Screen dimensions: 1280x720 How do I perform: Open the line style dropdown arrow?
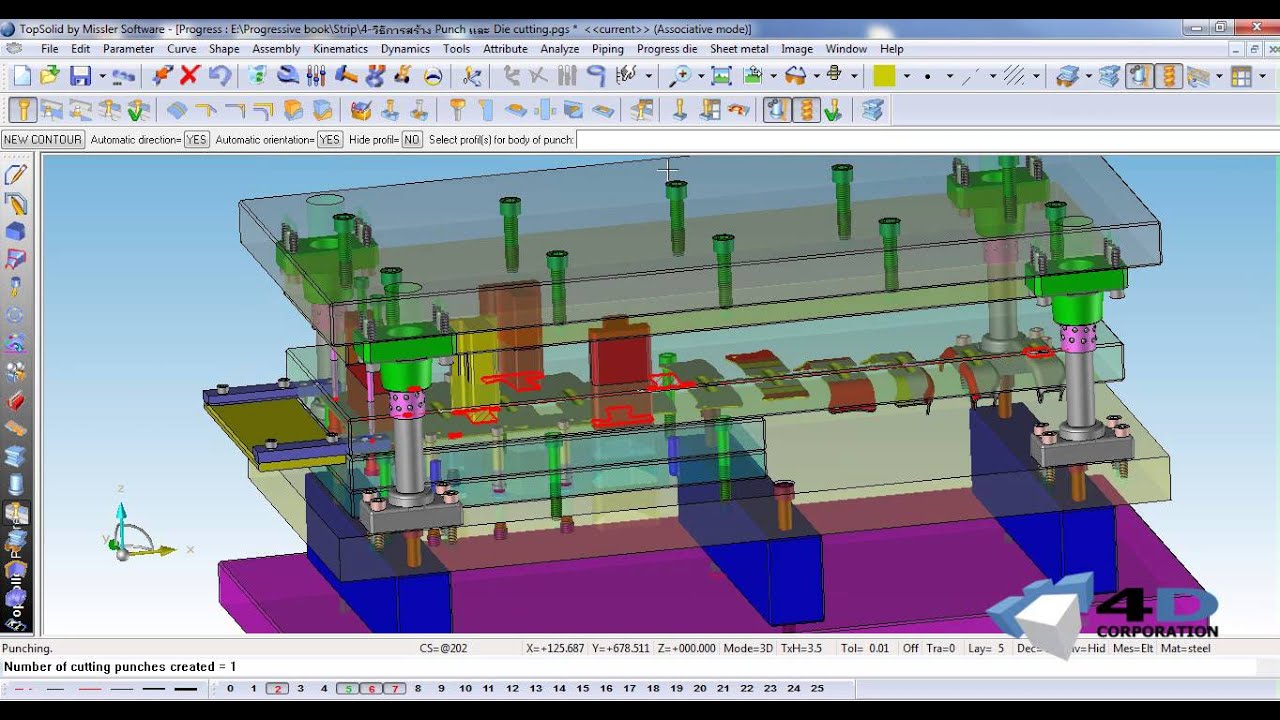(x=992, y=76)
